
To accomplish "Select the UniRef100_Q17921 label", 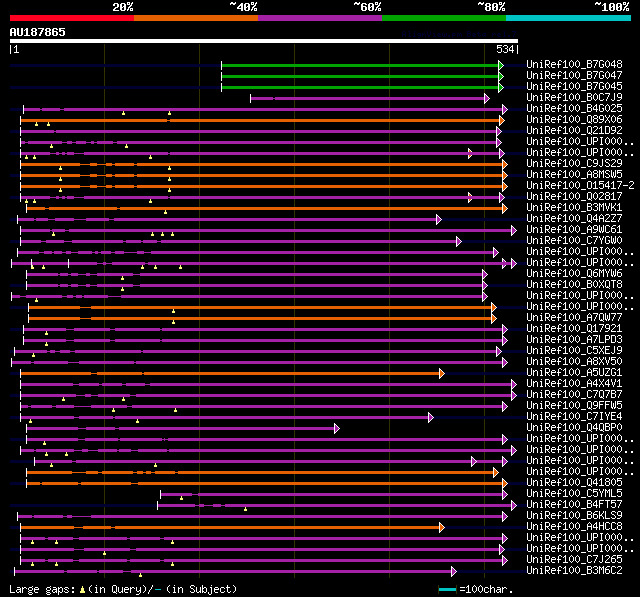I will (x=574, y=329).
